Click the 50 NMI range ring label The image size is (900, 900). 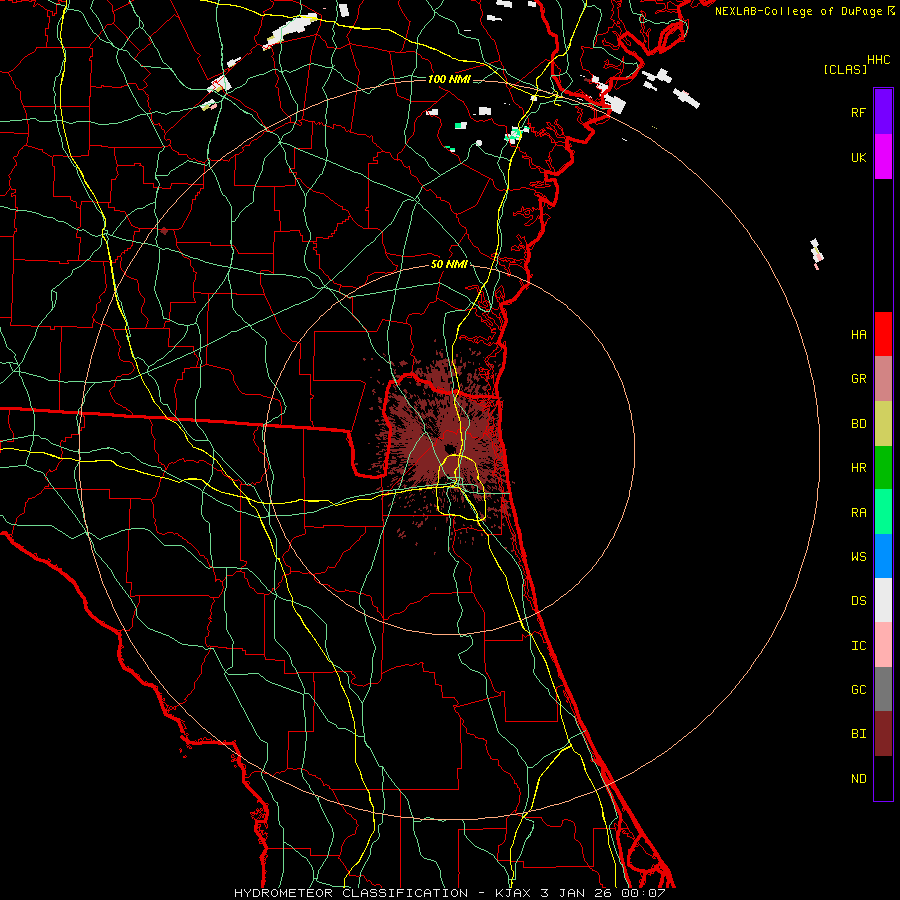449,264
